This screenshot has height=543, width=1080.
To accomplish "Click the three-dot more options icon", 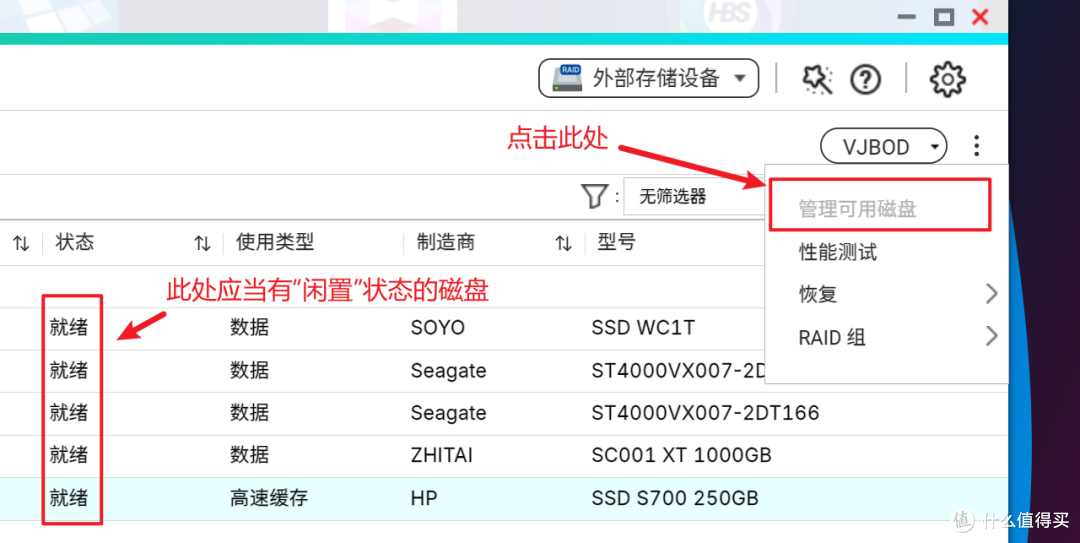I will (976, 146).
